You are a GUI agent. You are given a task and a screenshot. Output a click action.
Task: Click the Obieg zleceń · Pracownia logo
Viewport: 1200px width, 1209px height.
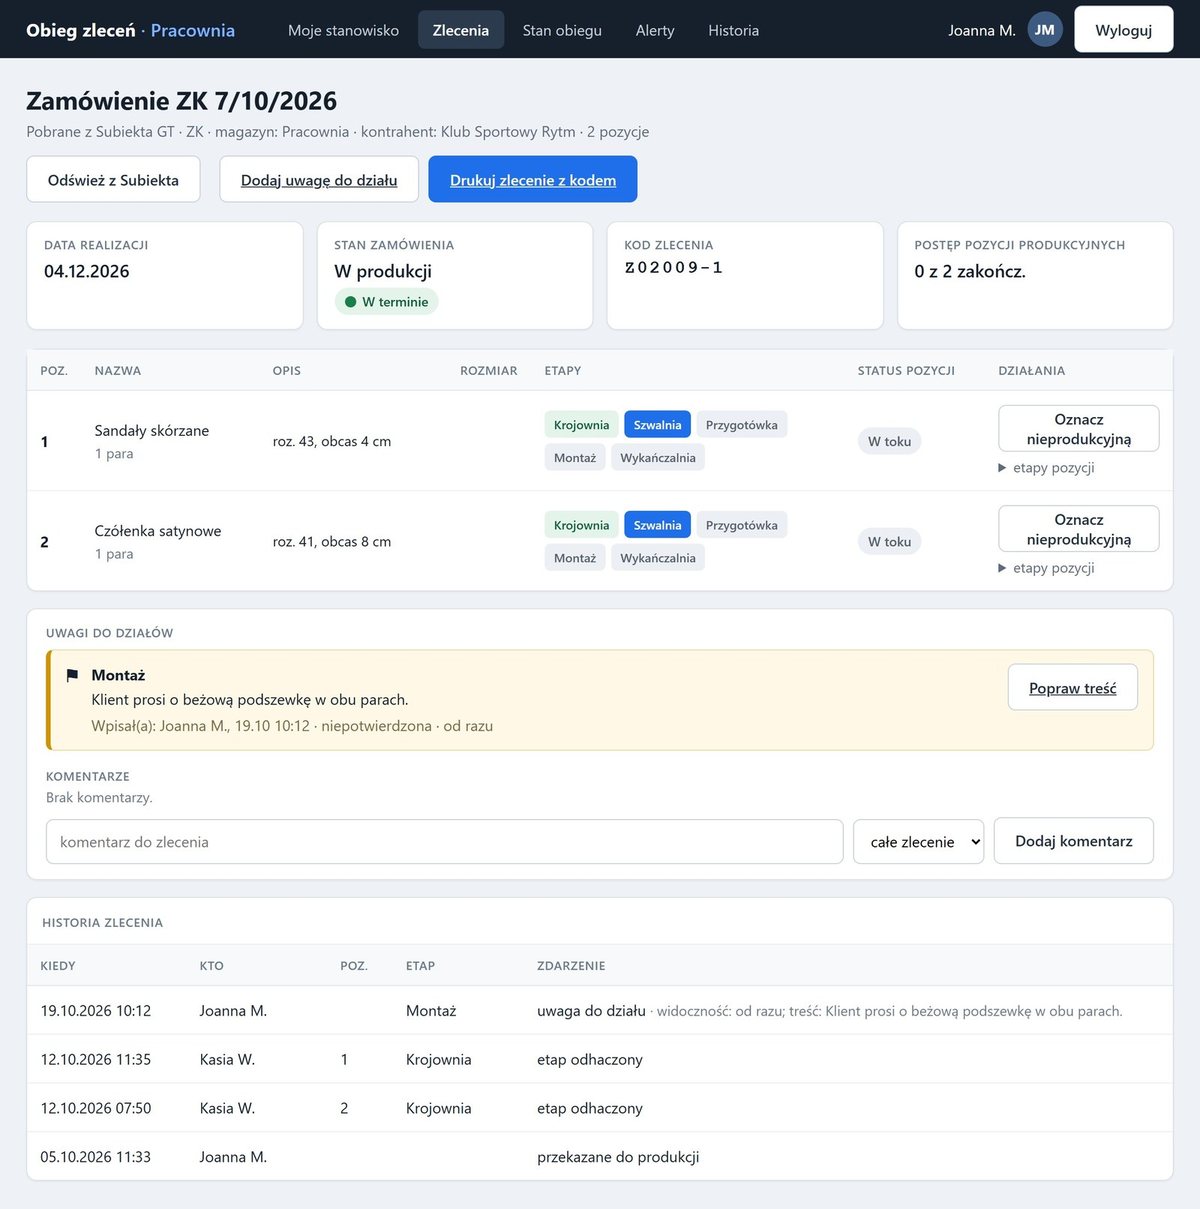tap(131, 30)
